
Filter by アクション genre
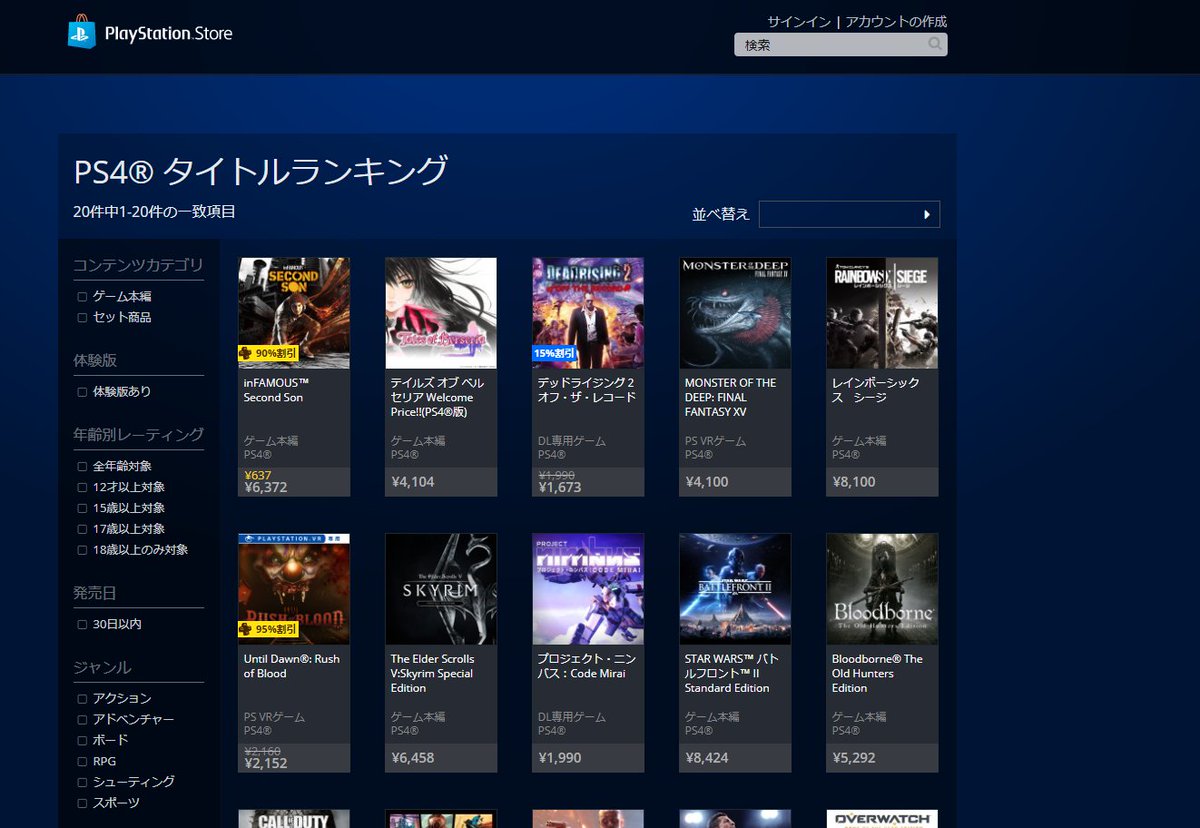coord(82,699)
